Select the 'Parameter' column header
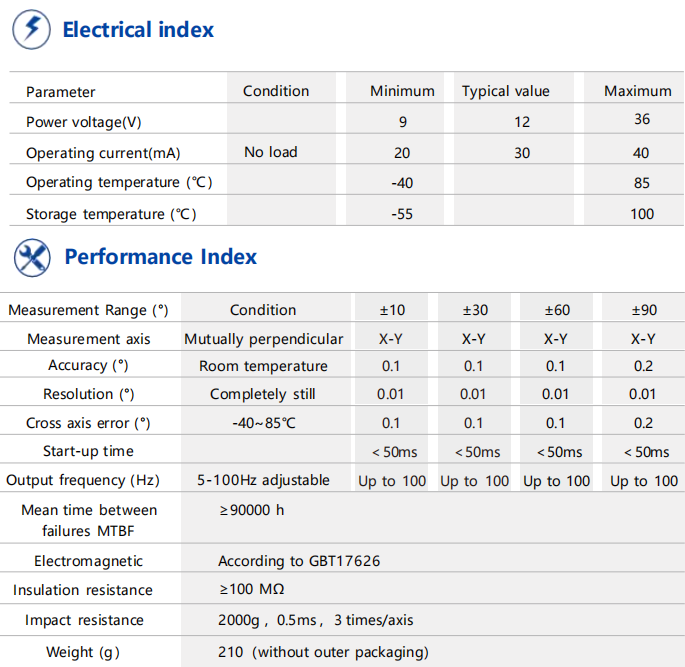 point(61,92)
